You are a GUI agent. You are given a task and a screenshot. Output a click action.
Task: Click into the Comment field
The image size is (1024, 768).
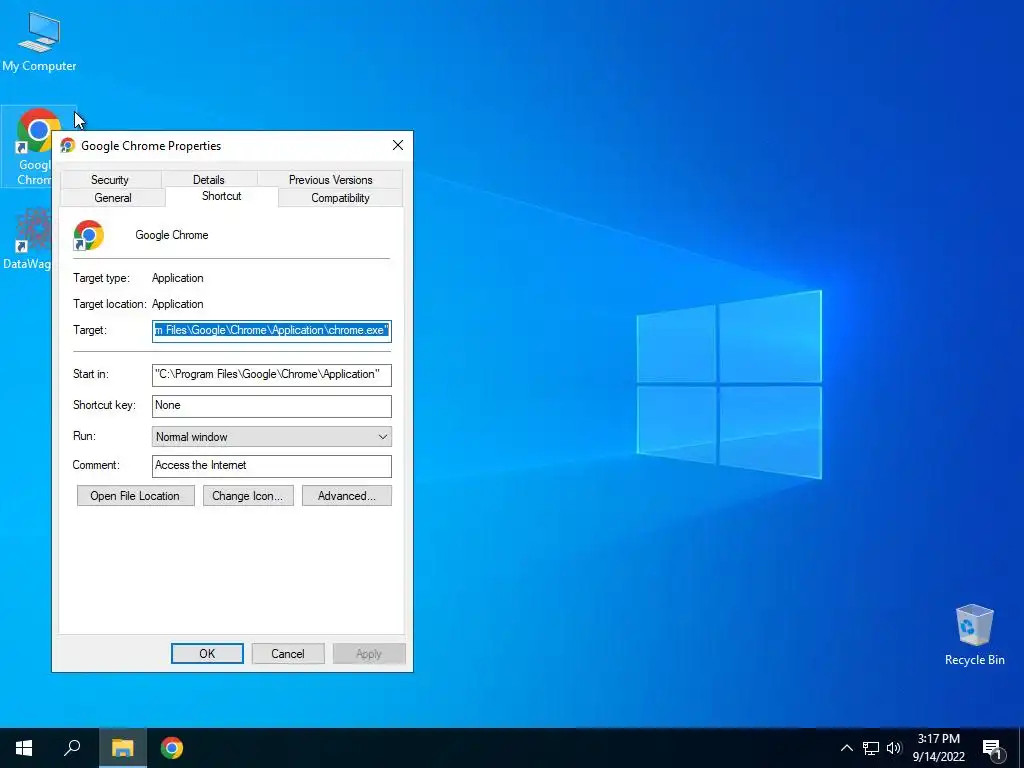[272, 466]
